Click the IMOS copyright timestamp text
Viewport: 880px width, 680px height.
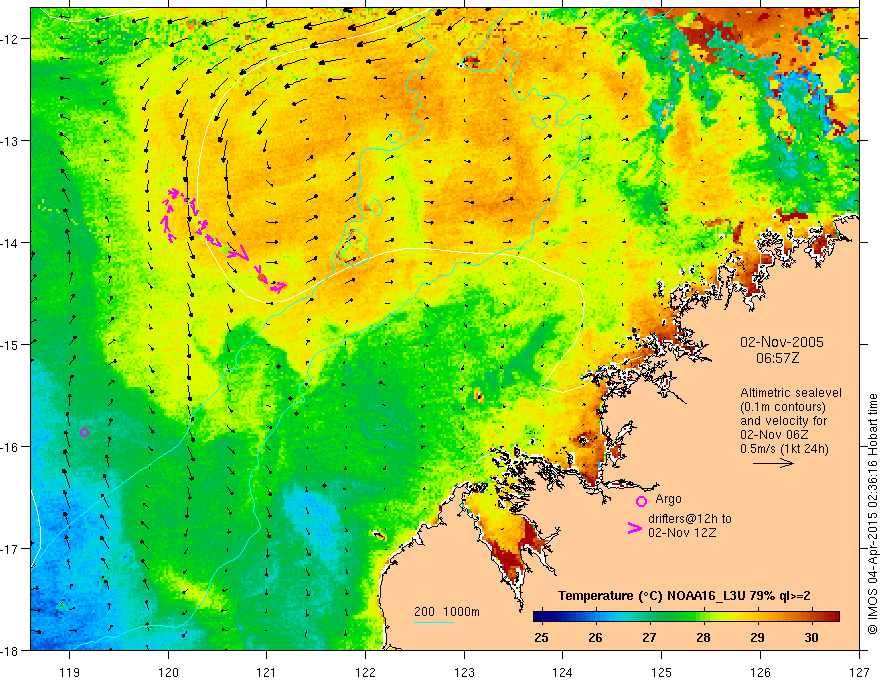873,513
